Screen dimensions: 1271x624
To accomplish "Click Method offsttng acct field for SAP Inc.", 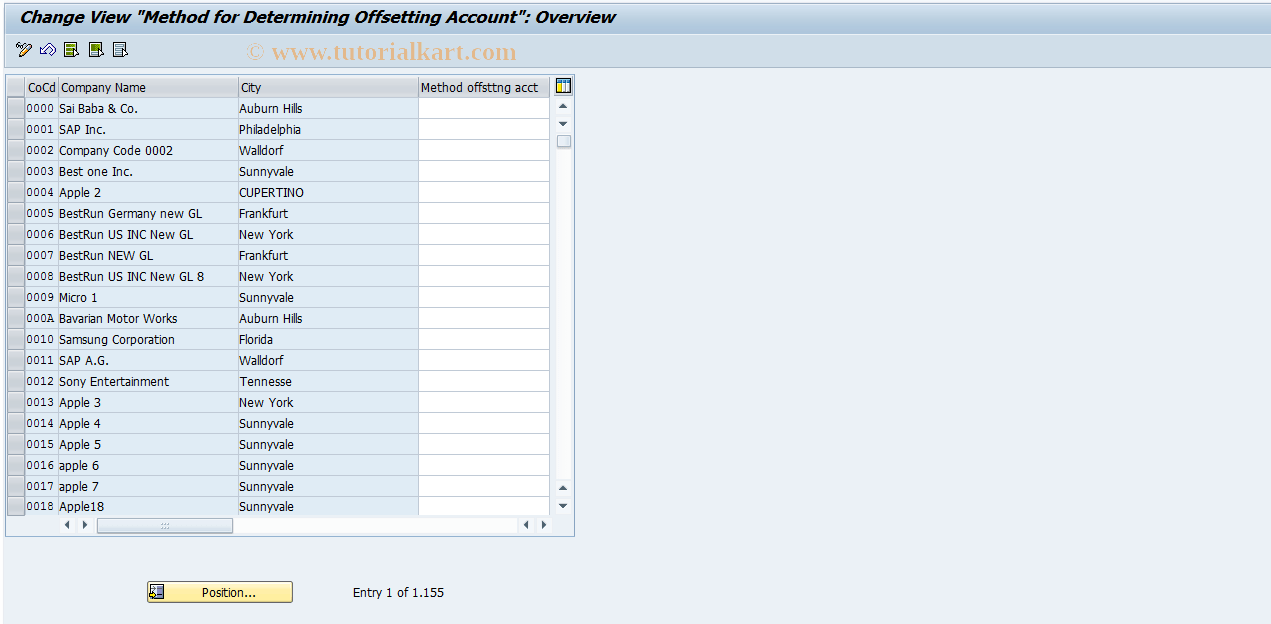I will (483, 129).
